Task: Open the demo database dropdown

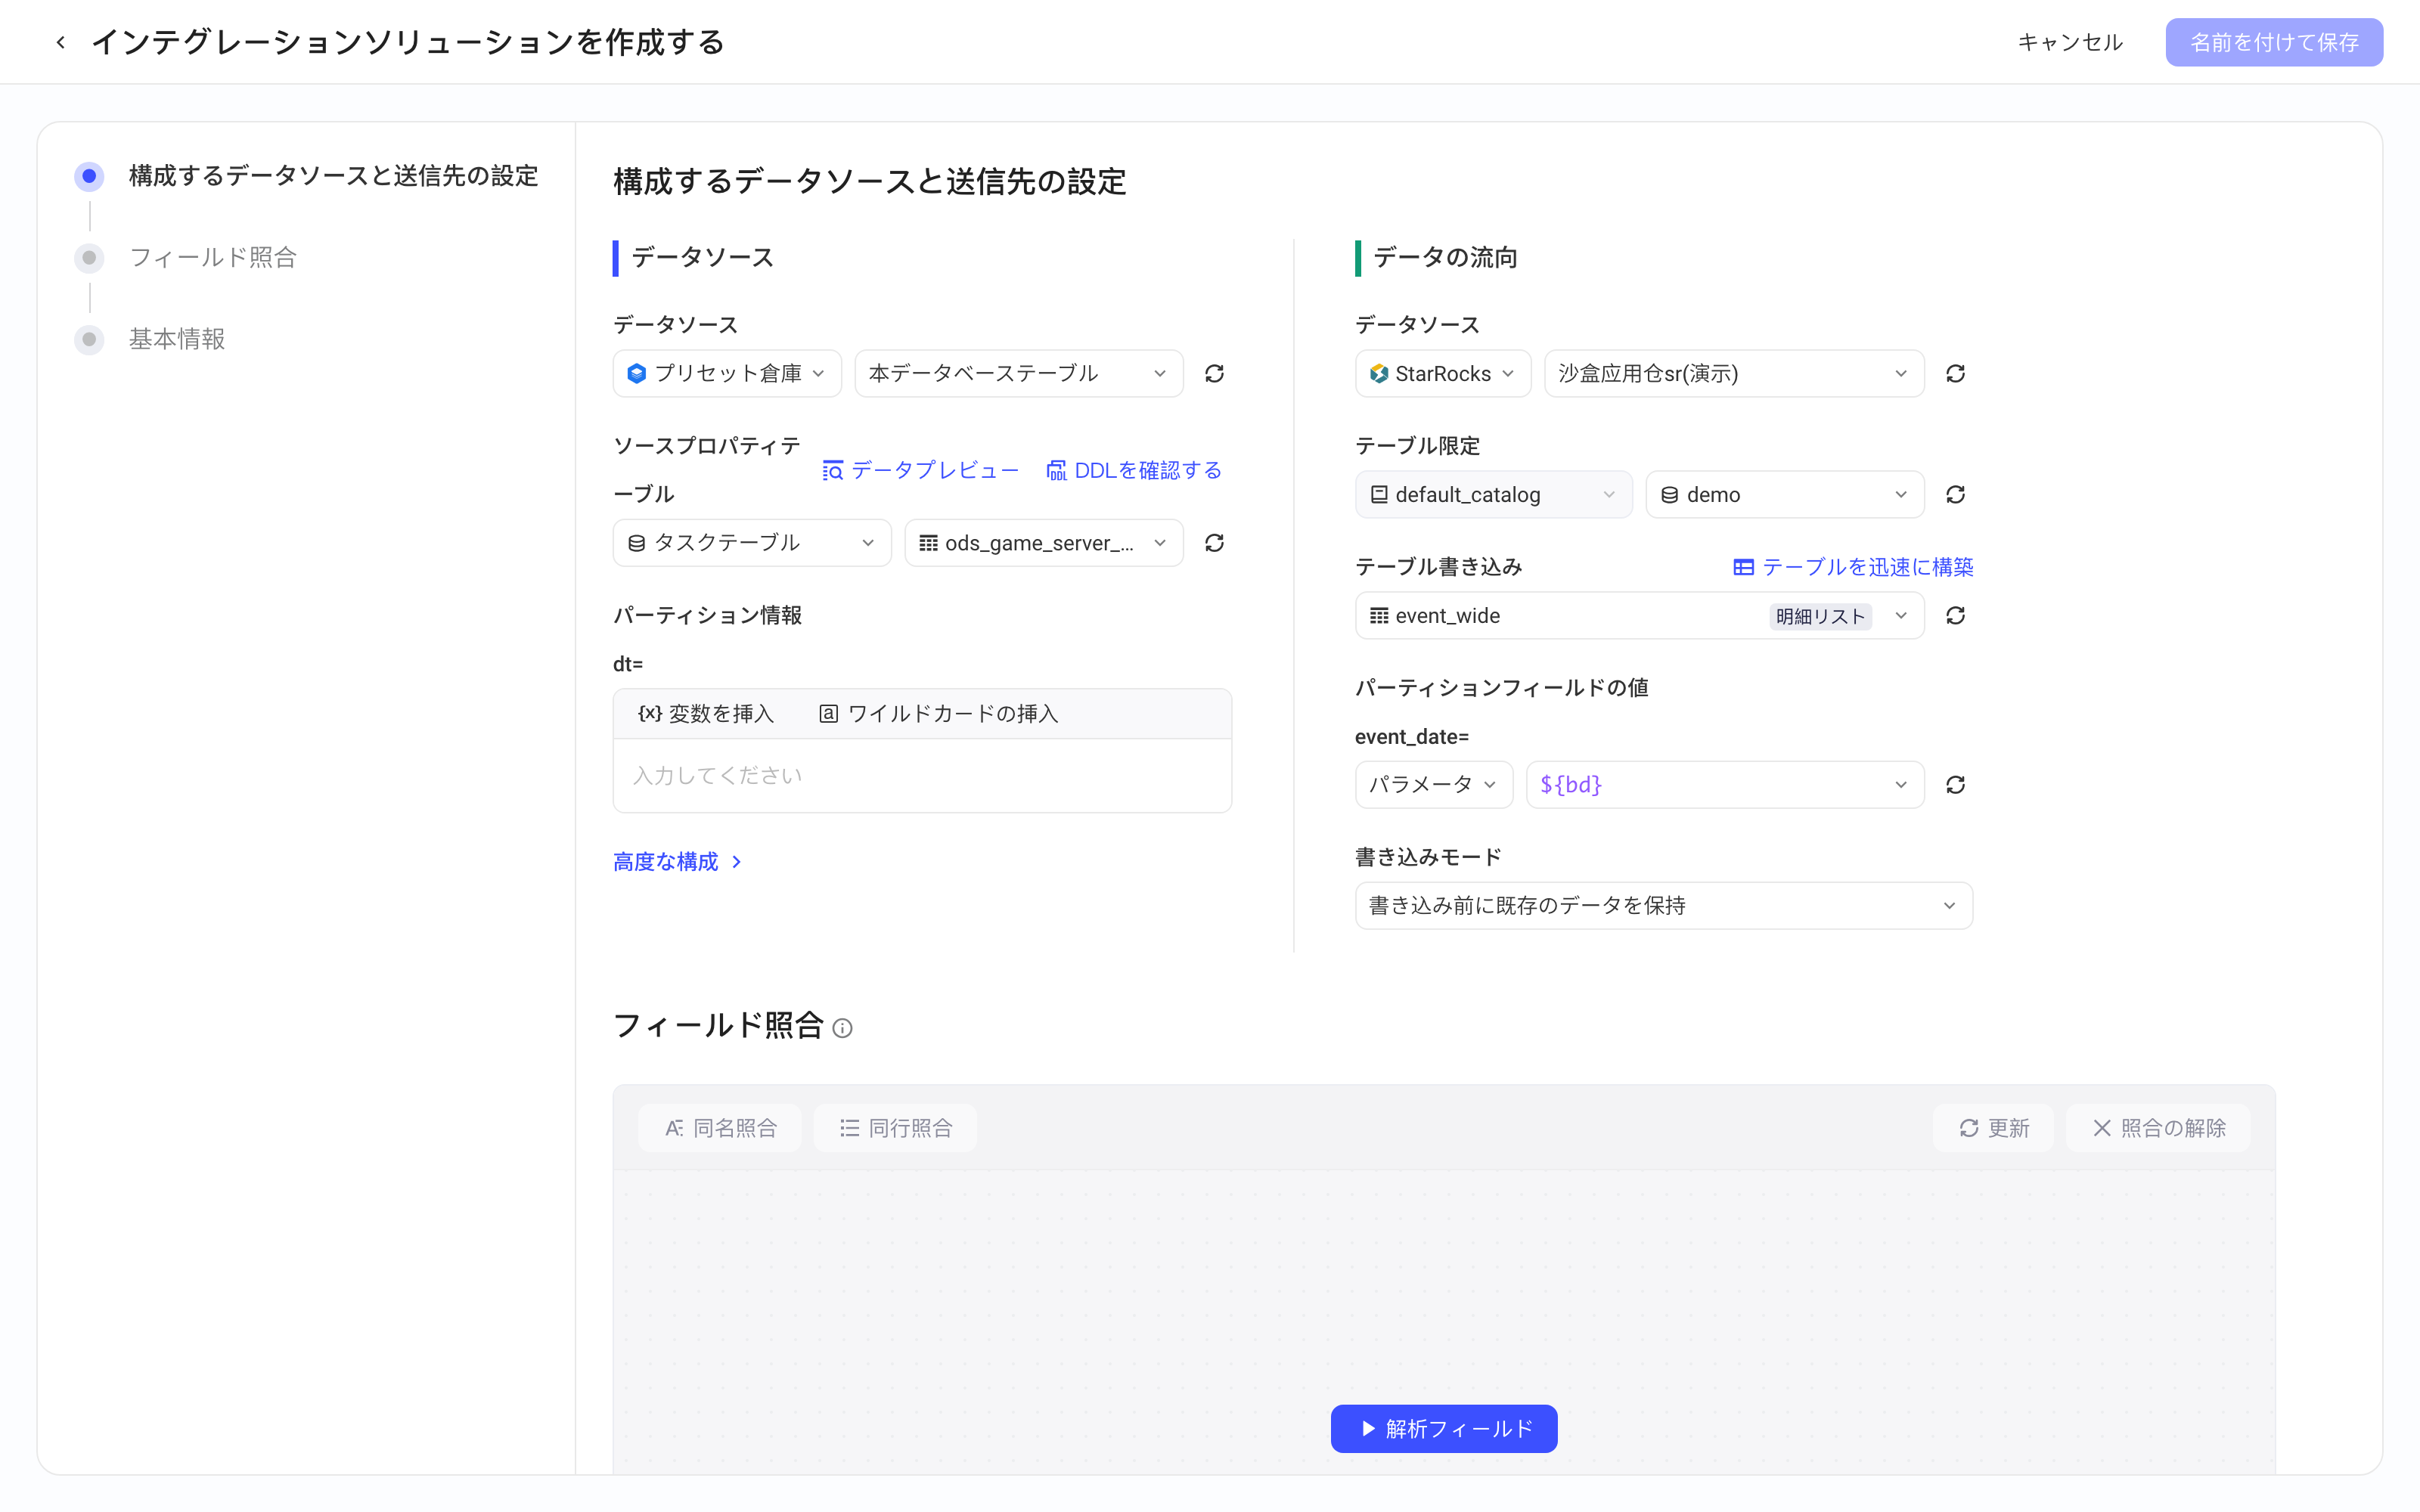Action: click(x=1785, y=494)
